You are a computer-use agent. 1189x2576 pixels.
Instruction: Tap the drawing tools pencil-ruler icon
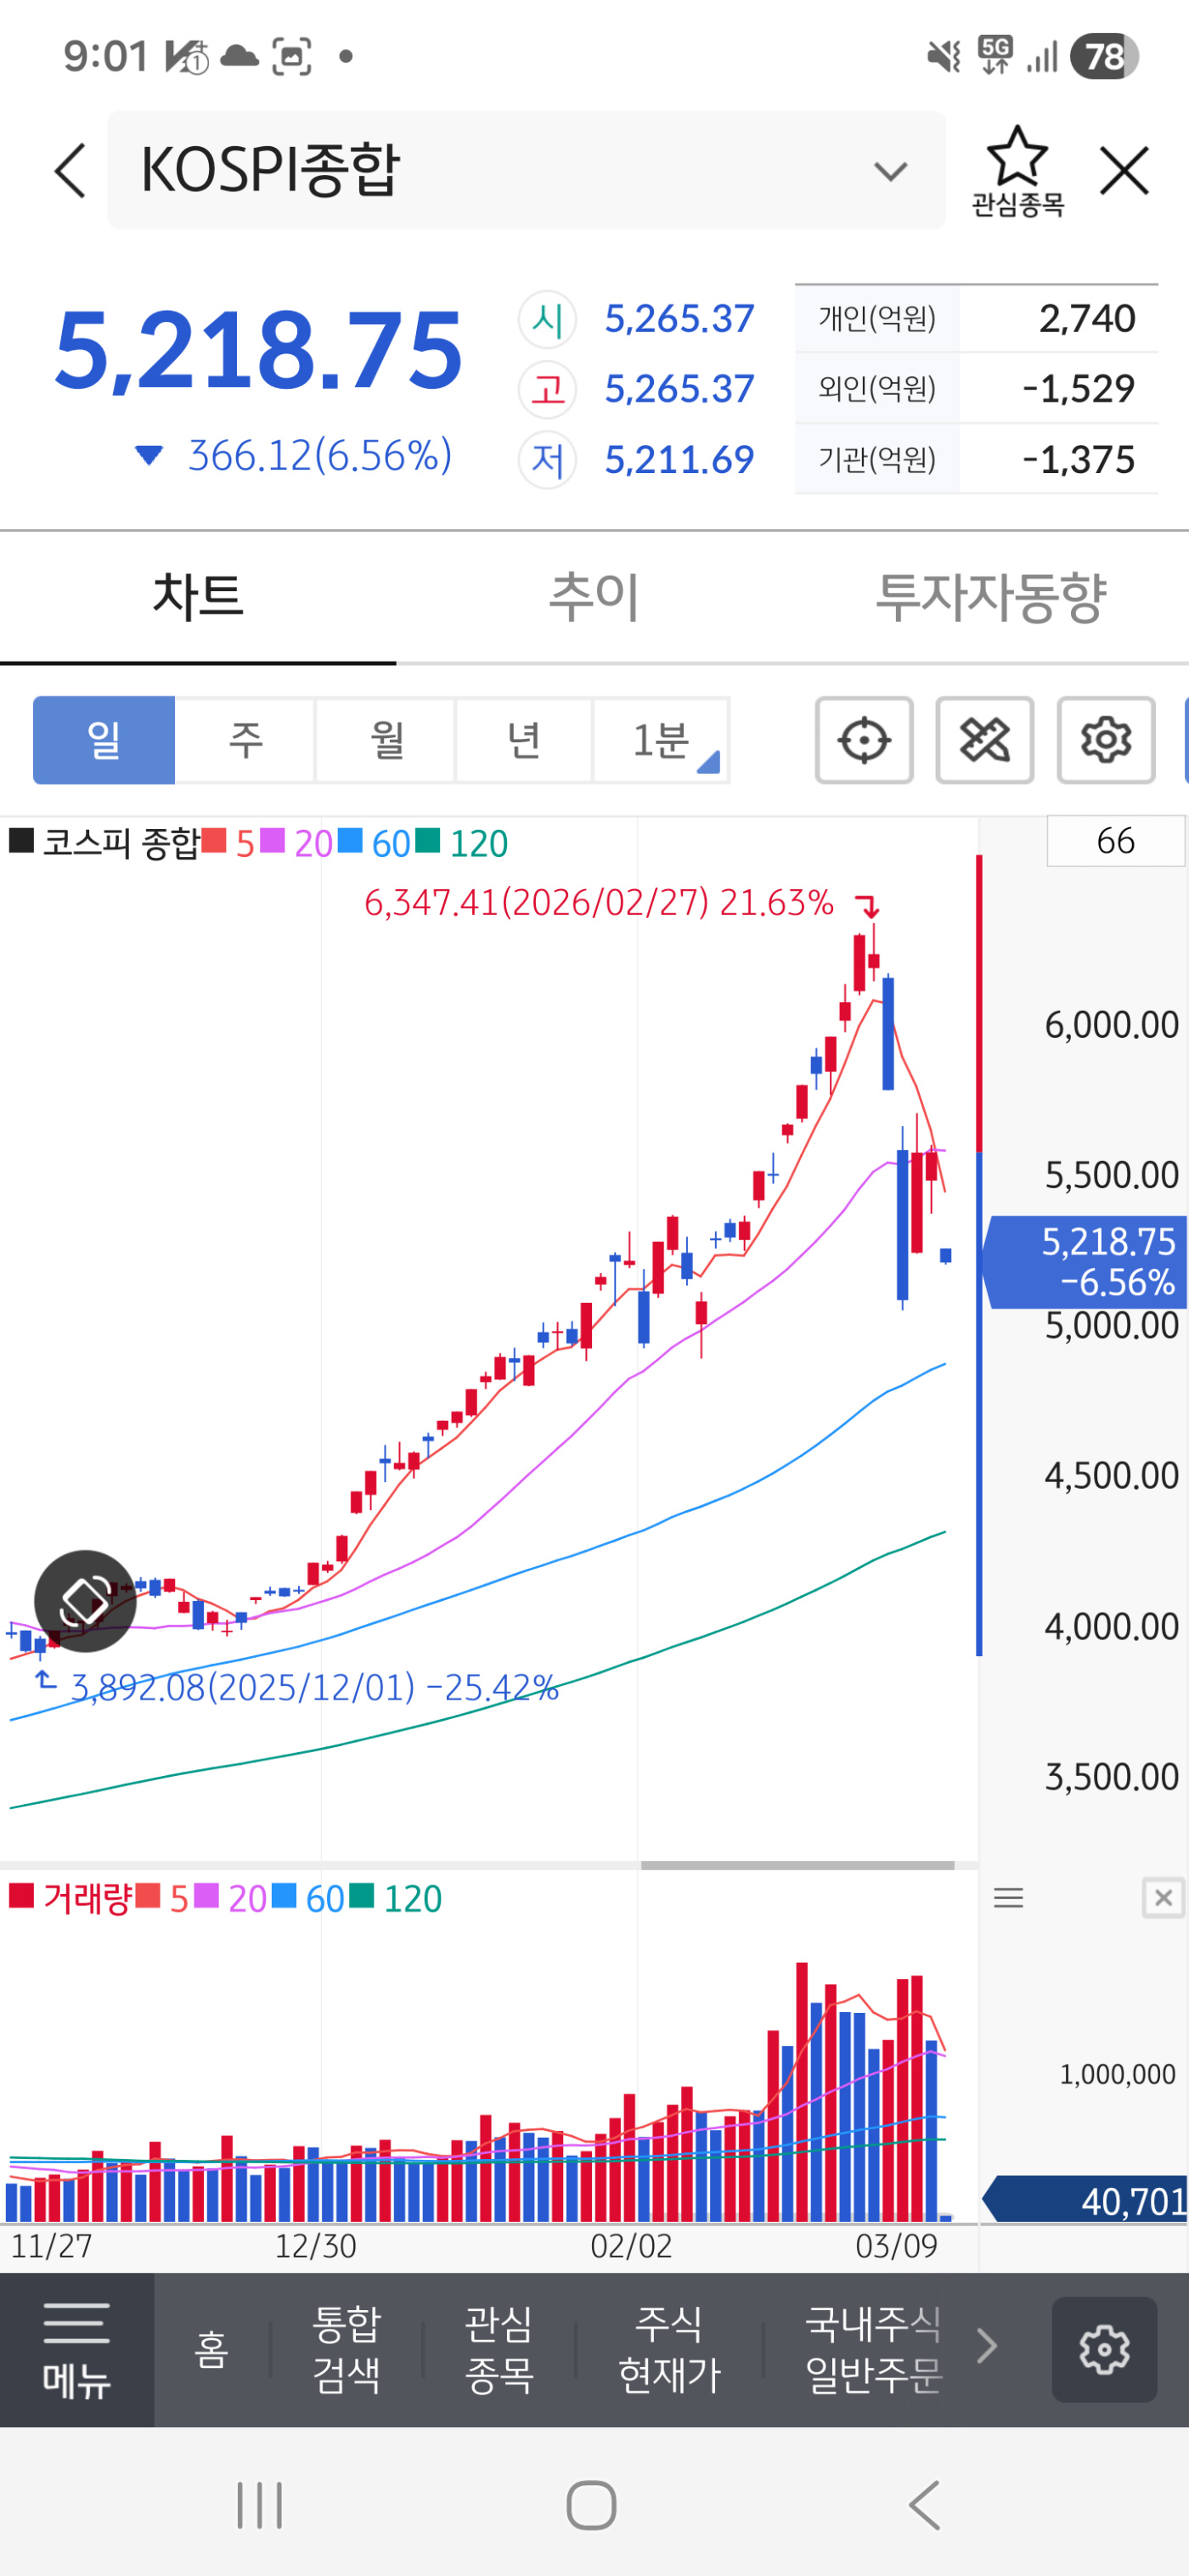tap(984, 740)
